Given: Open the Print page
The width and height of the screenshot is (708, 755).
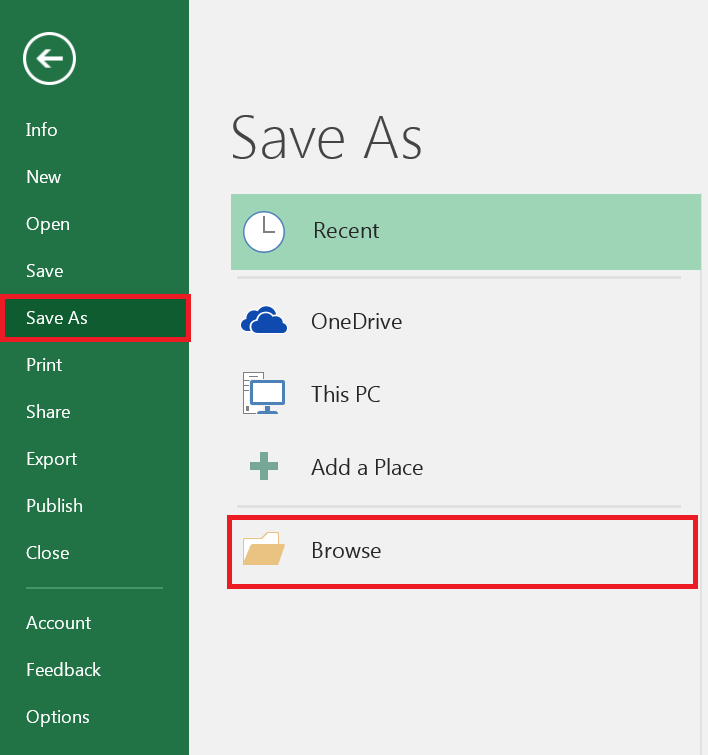Looking at the screenshot, I should pos(44,365).
